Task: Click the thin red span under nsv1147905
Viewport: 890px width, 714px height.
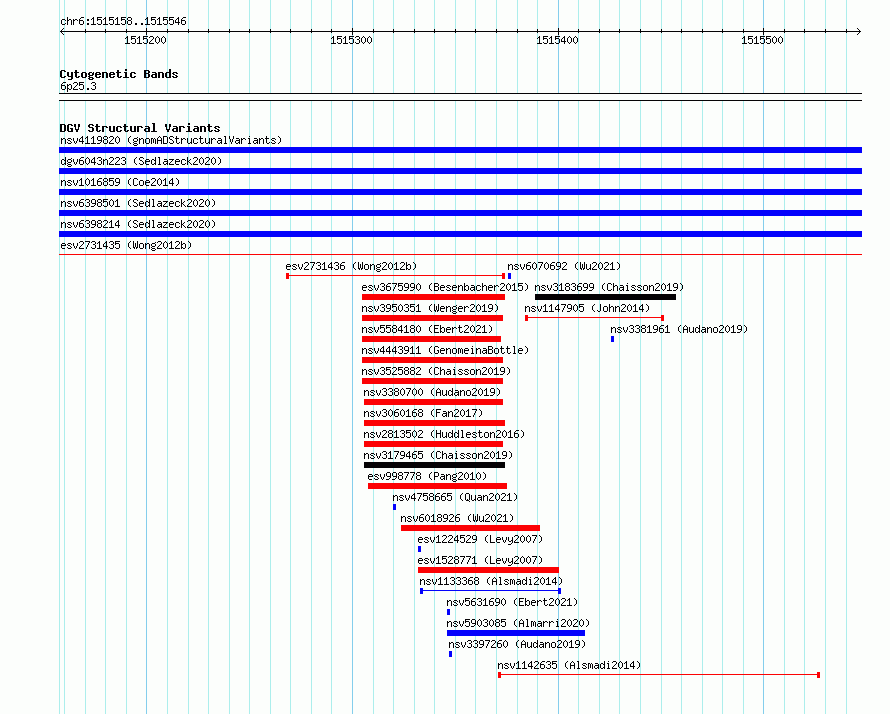Action: click(x=594, y=318)
